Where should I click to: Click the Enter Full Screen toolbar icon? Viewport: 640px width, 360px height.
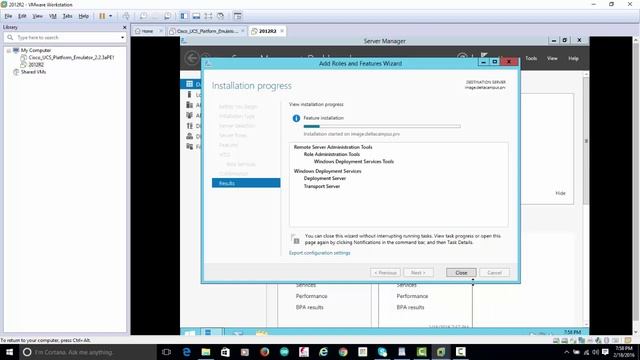pyautogui.click(x=208, y=16)
